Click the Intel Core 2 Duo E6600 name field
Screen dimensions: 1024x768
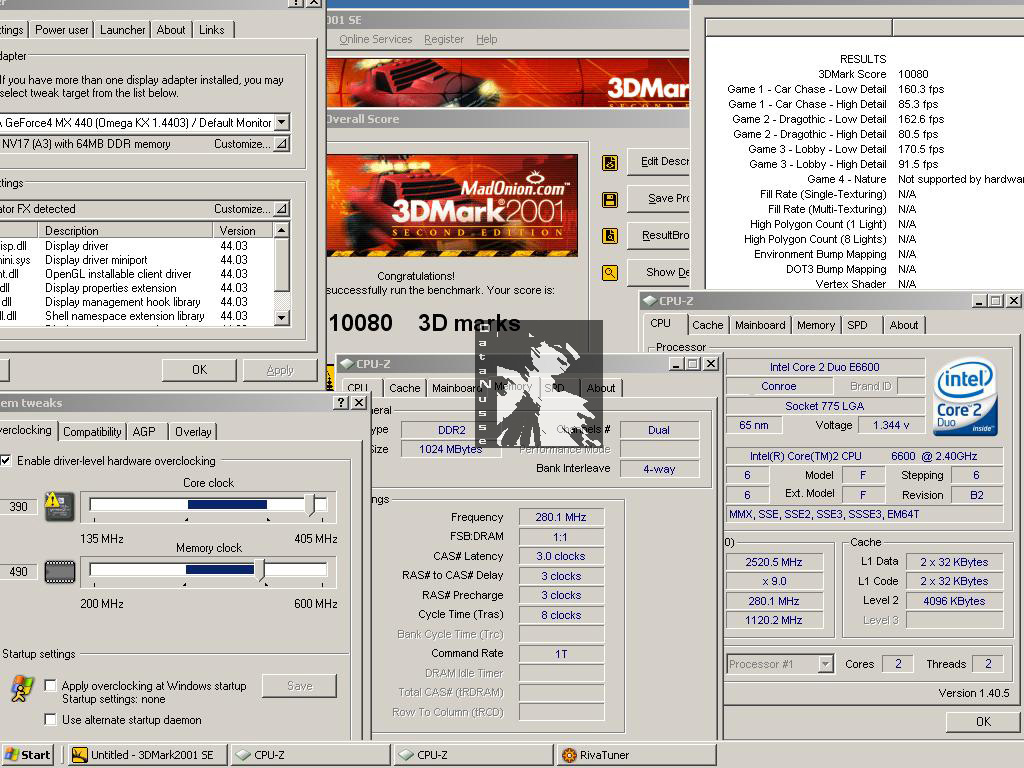tap(825, 367)
